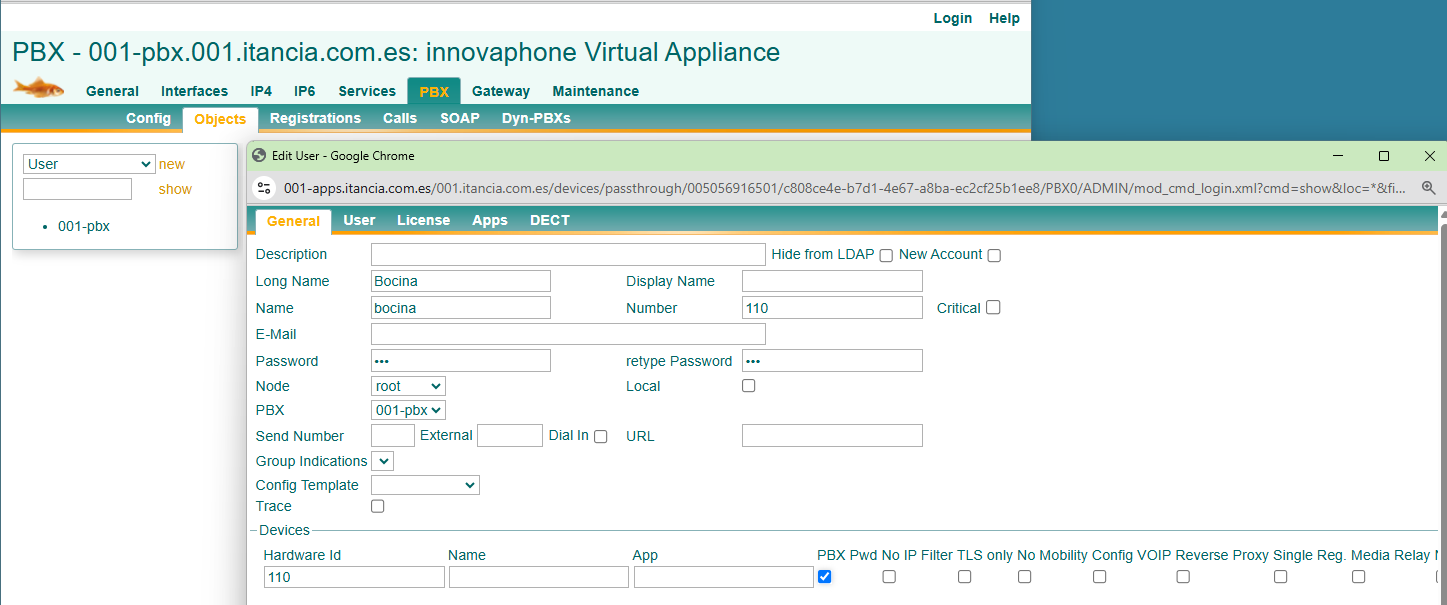Click the new object link

point(172,164)
